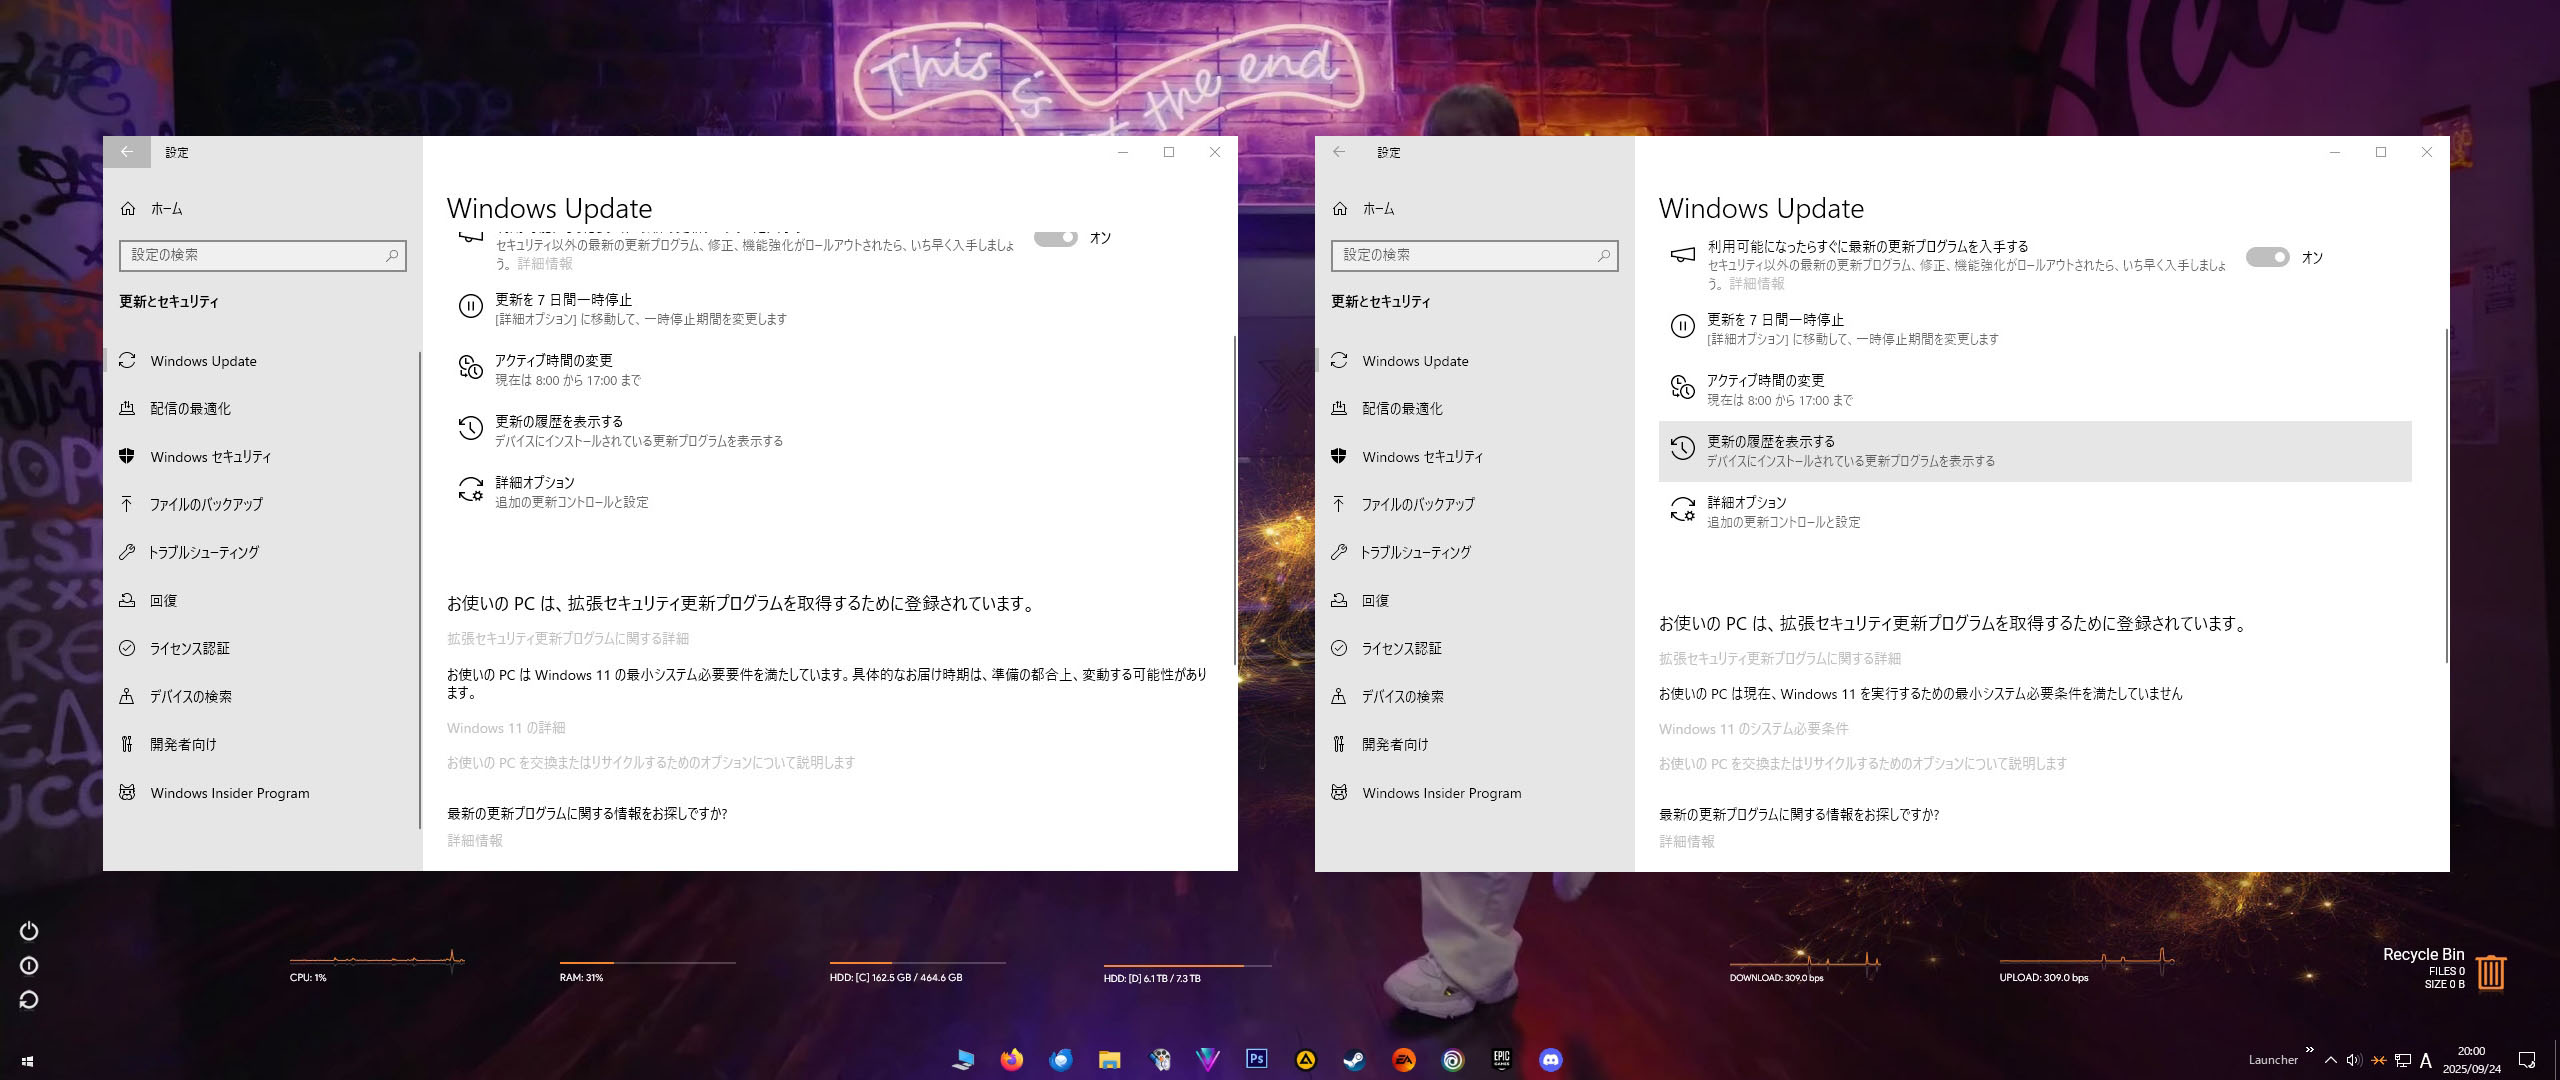The height and width of the screenshot is (1080, 2560).
Task: Click Windows 11 のシステム必要条件 link
Action: tap(1753, 729)
